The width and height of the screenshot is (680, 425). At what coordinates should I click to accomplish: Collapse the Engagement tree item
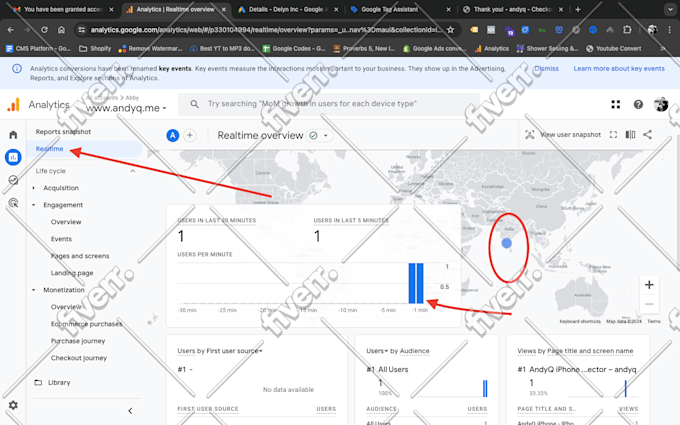[34, 205]
